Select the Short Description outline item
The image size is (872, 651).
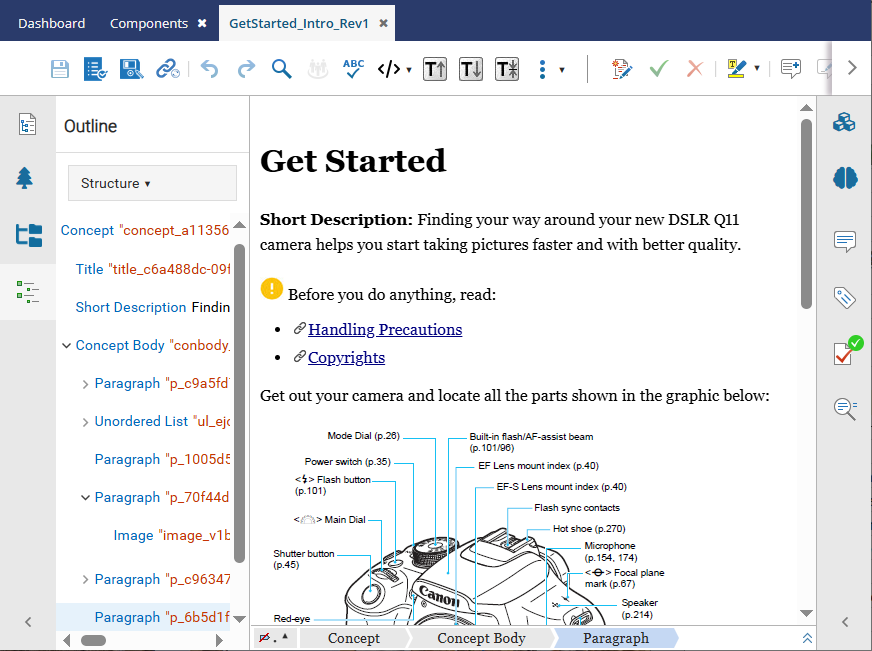pyautogui.click(x=152, y=307)
